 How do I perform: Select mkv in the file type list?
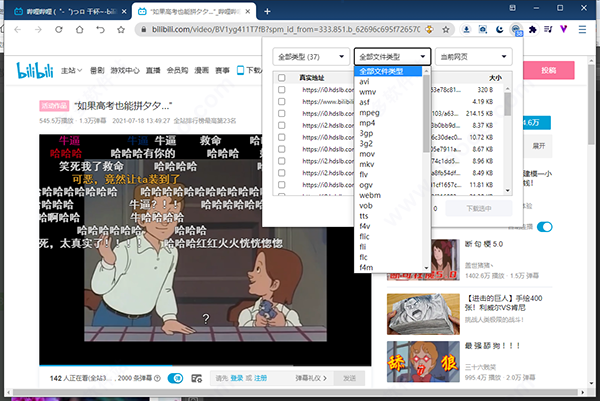(x=388, y=164)
